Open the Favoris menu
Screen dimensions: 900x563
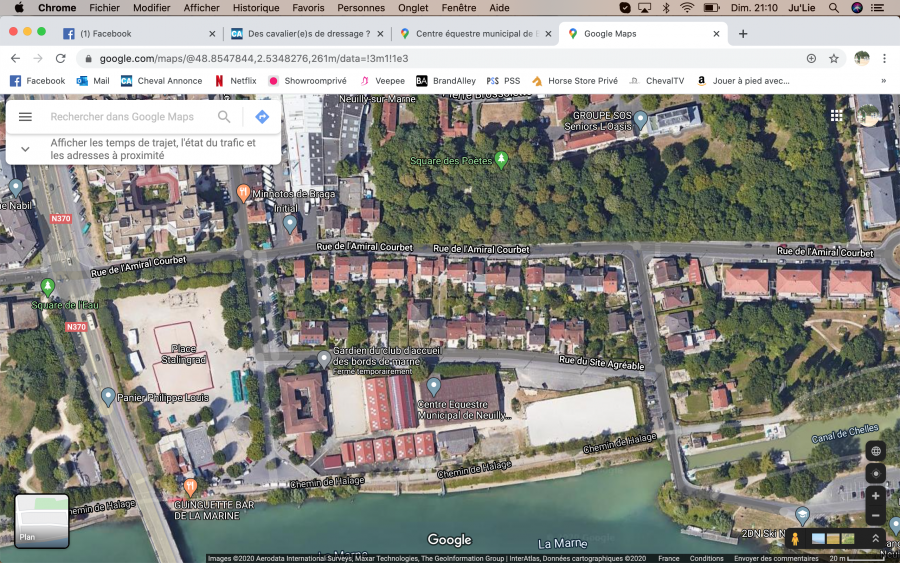coord(308,8)
